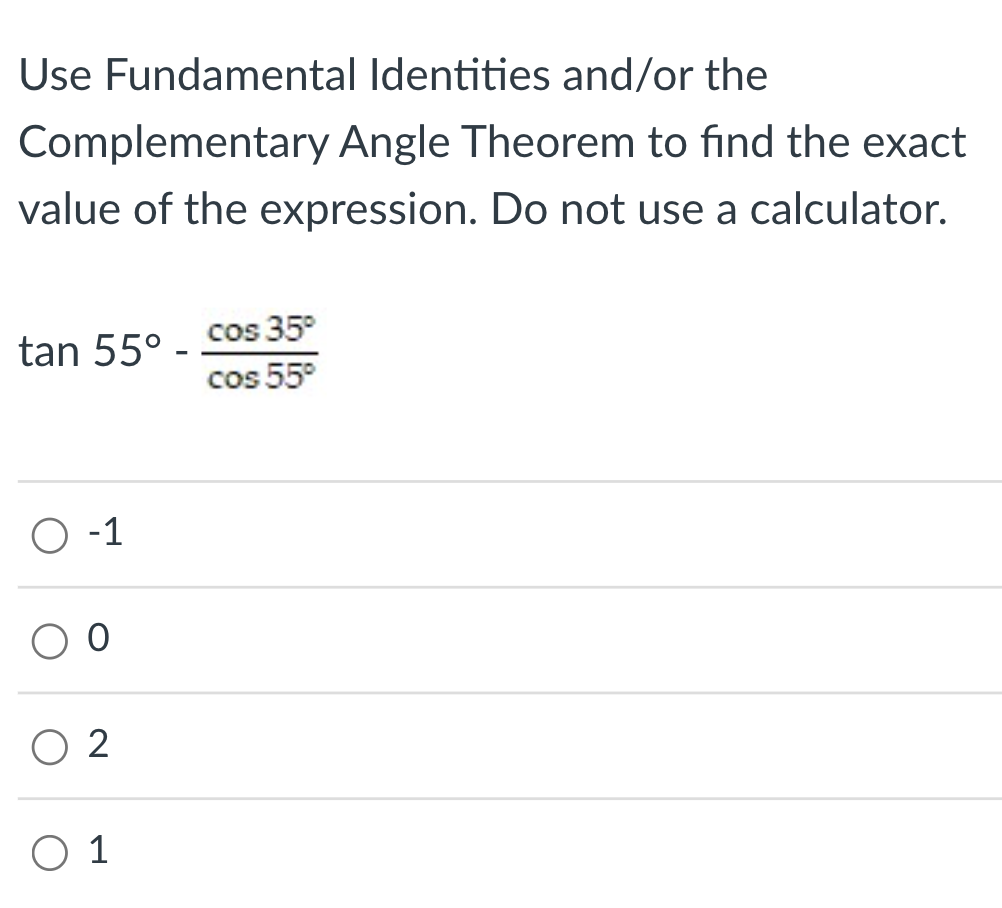Viewport: 1002px width, 908px height.
Task: Click the fraction cos 35° over cos 55°
Action: 261,352
